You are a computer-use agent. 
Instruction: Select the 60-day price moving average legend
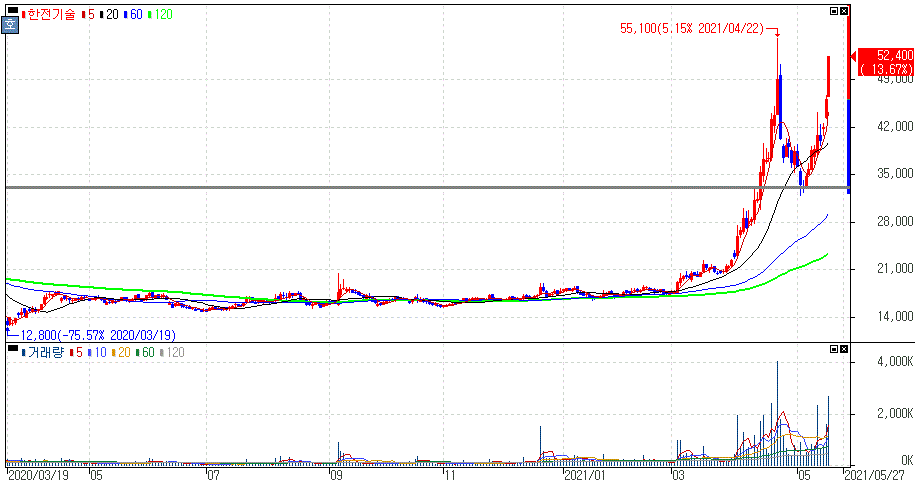[x=134, y=15]
